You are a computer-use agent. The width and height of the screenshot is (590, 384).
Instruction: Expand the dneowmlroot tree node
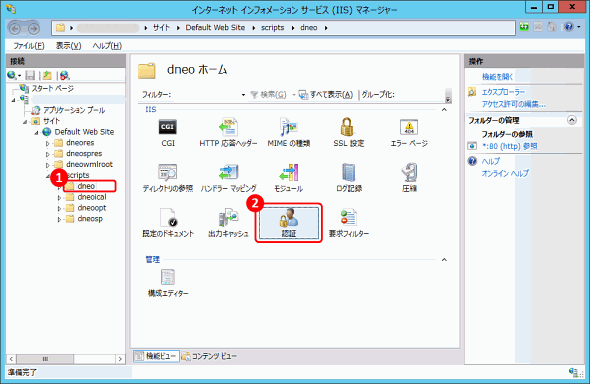(47, 165)
